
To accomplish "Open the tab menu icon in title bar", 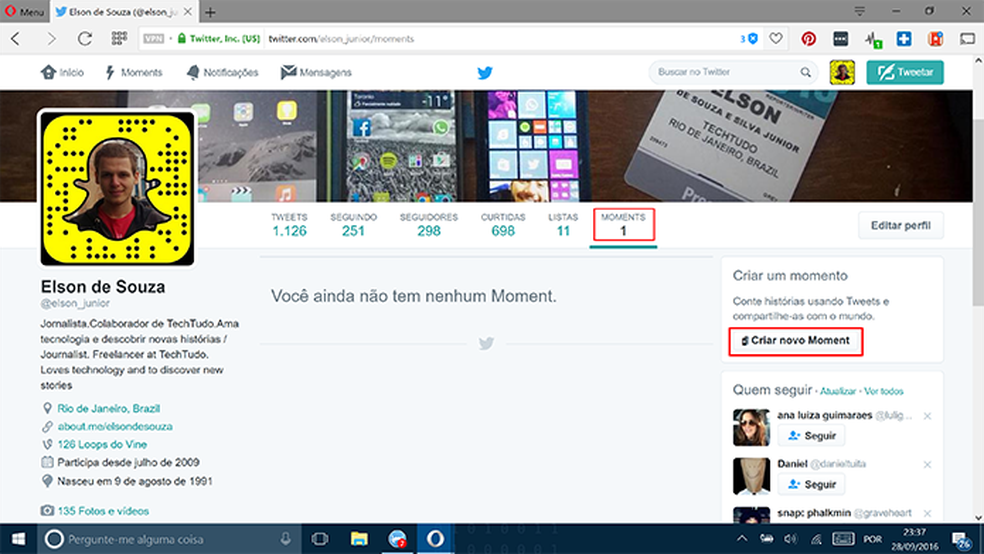I will (860, 11).
